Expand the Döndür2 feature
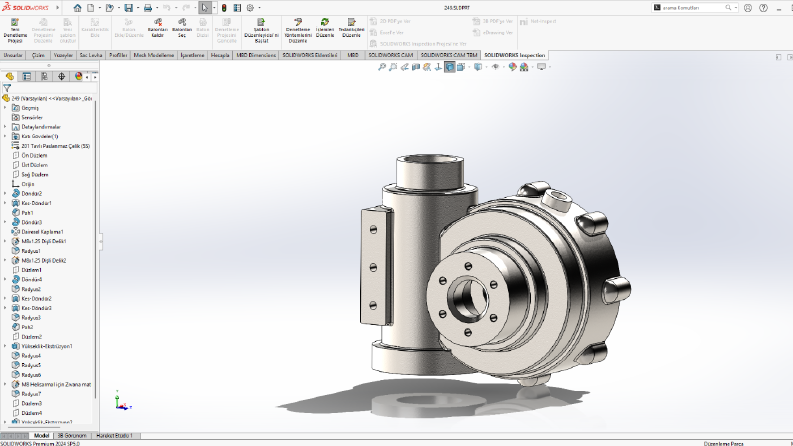The image size is (793, 446). click(x=5, y=194)
